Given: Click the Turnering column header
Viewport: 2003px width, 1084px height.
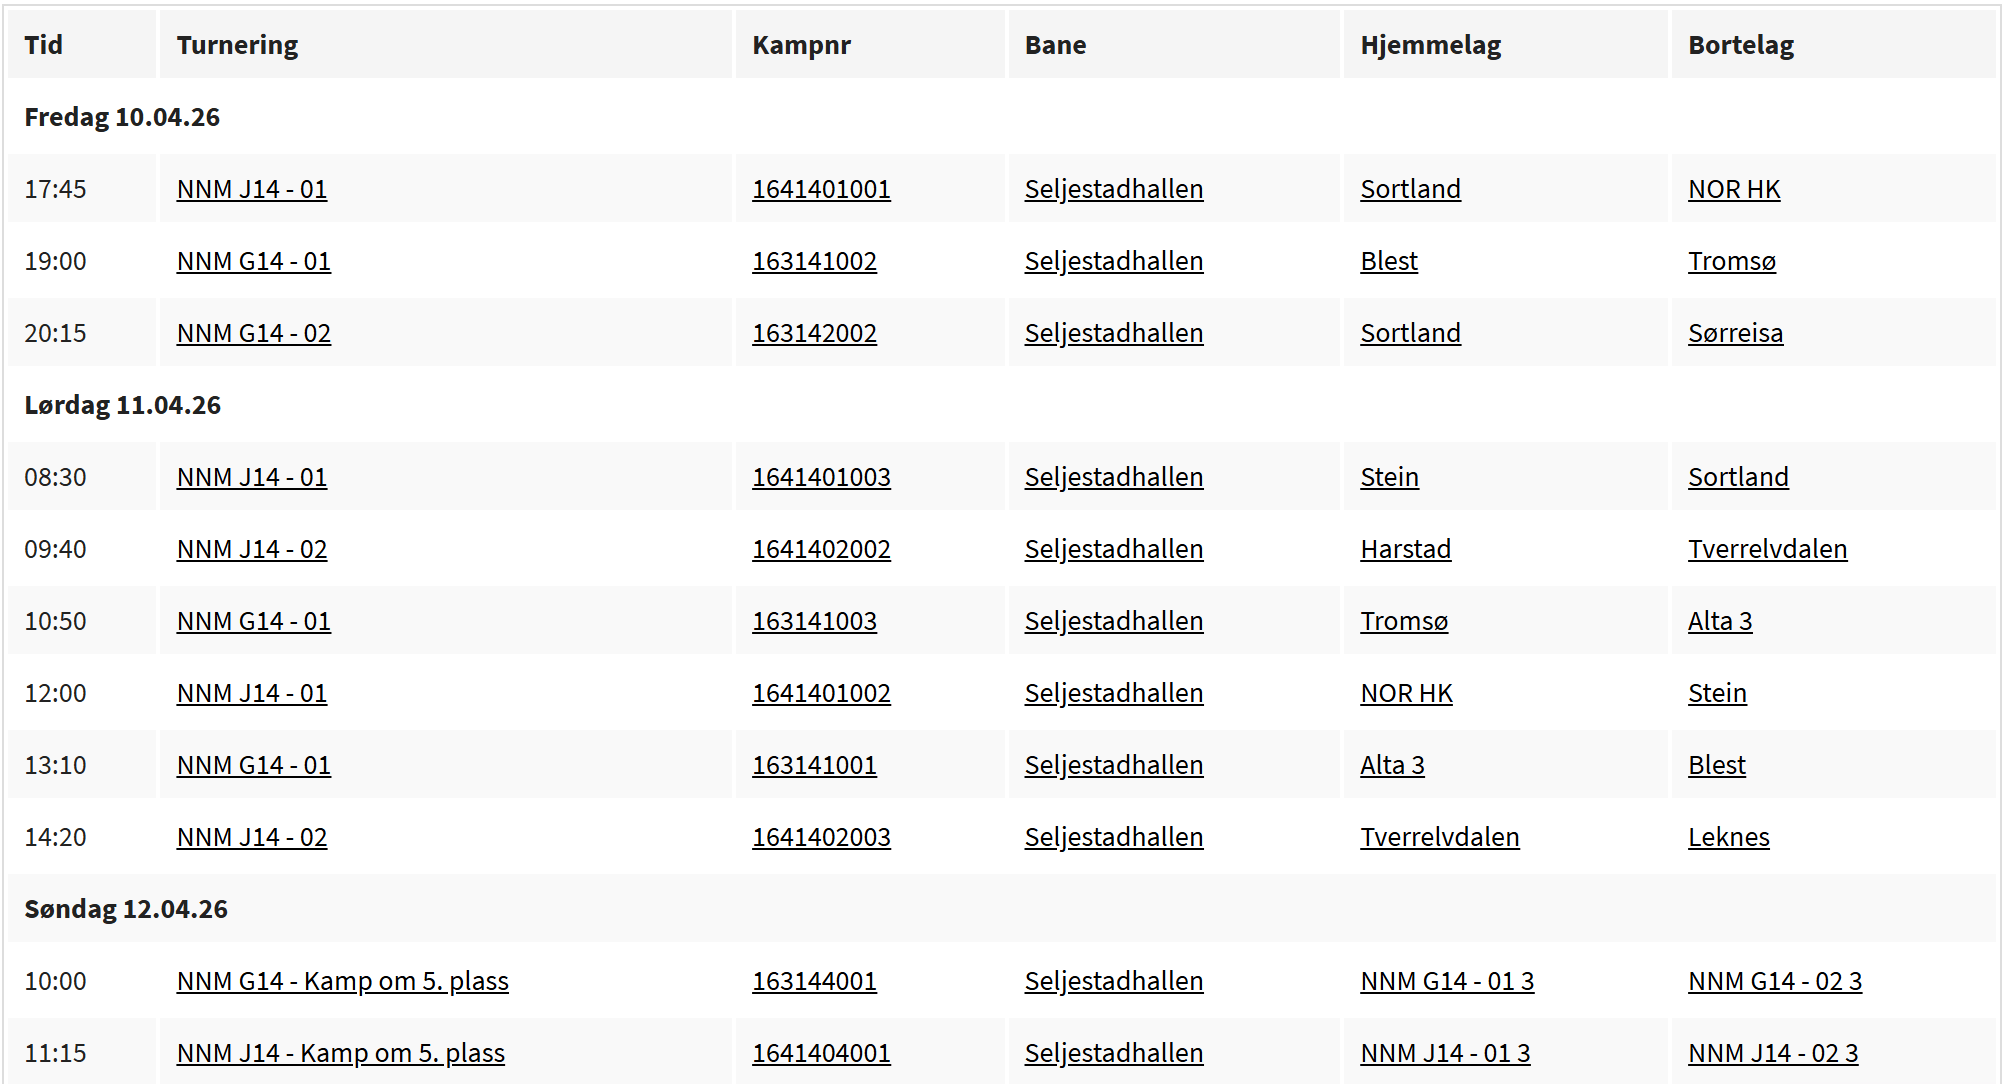Looking at the screenshot, I should tap(237, 45).
